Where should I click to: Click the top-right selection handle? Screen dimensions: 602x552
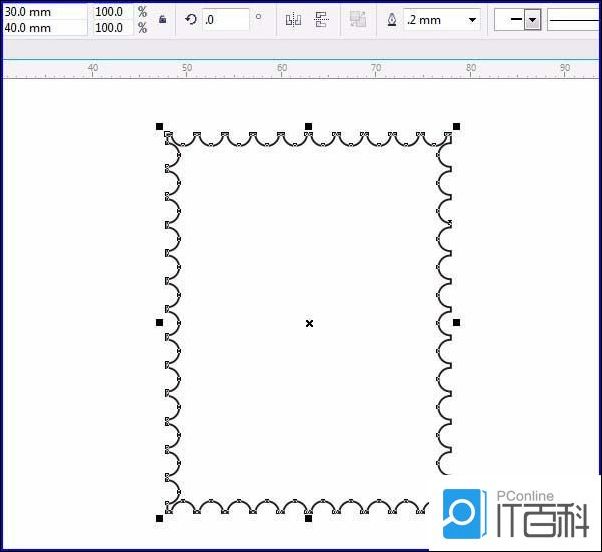[456, 126]
